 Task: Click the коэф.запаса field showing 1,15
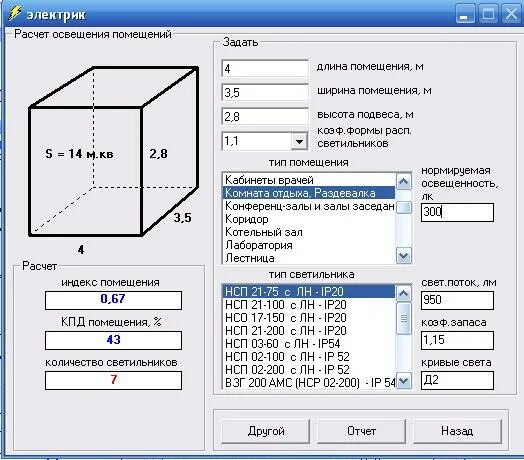457,340
